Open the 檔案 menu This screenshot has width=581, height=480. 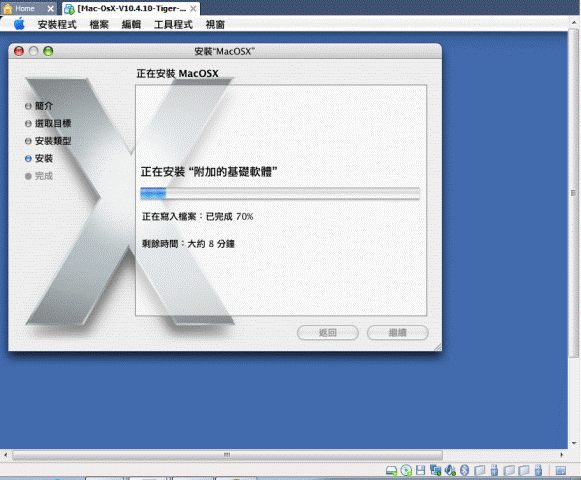tap(99, 25)
